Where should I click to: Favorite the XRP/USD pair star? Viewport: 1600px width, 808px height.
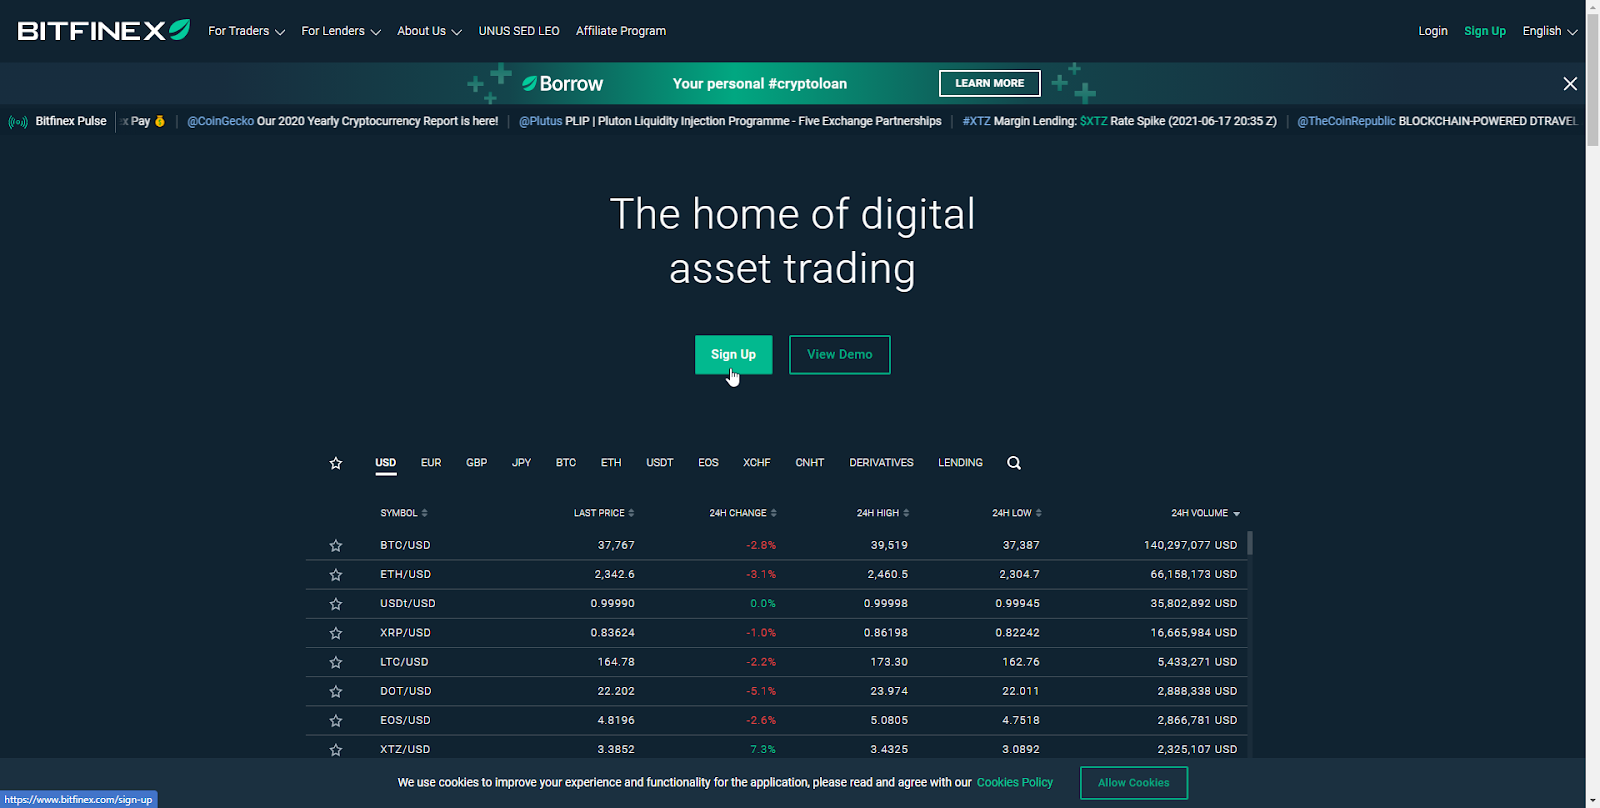(336, 633)
